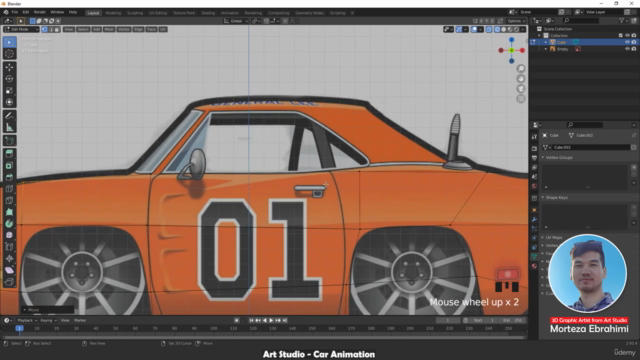Select the Spin tool
This screenshot has height=360, width=640.
(x=9, y=224)
